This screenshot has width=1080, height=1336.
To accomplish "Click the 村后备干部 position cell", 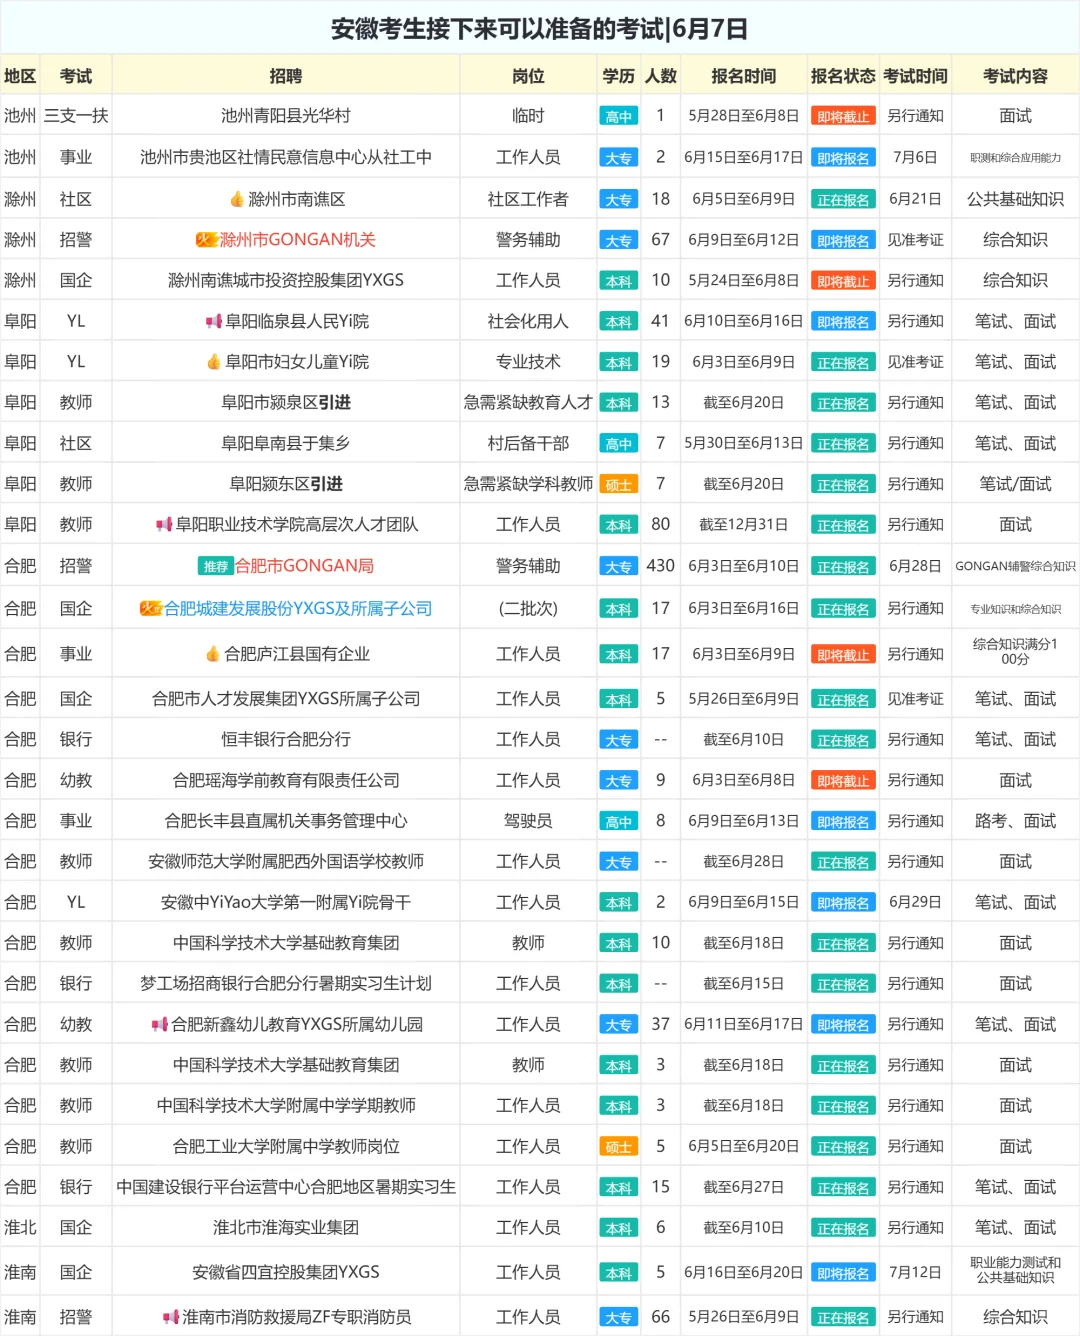I will pyautogui.click(x=528, y=443).
